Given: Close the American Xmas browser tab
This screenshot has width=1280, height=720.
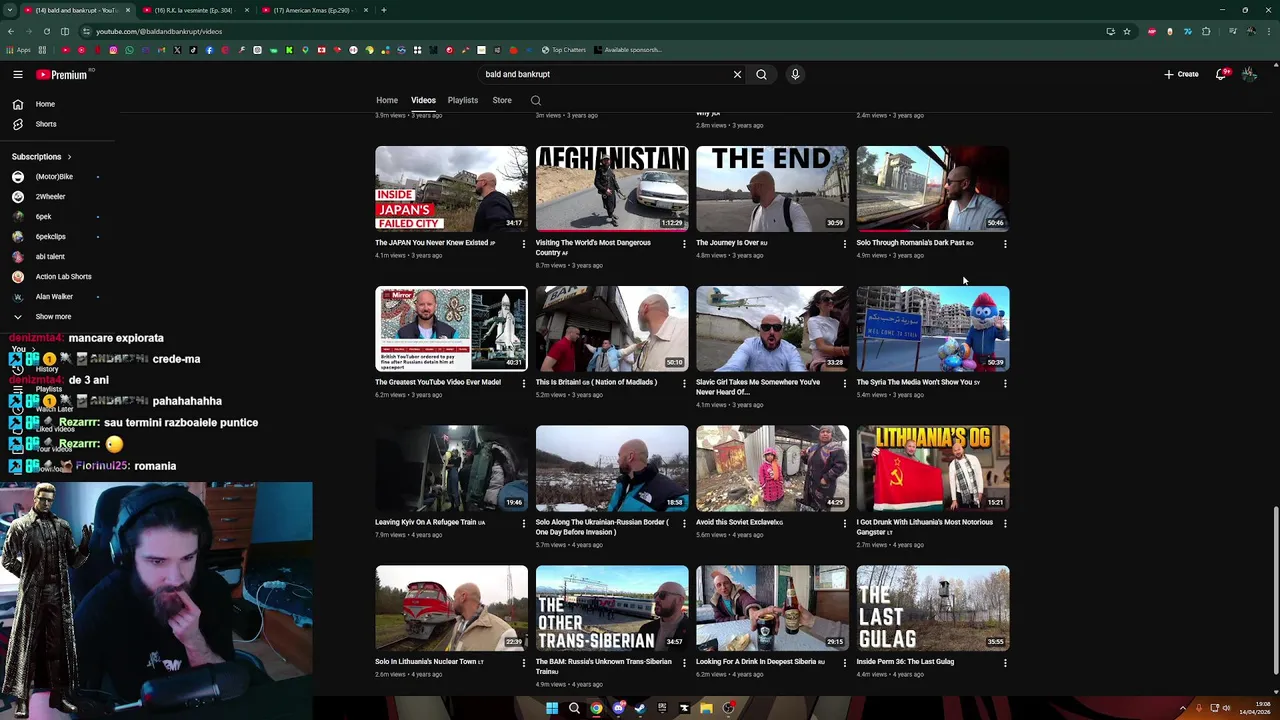Looking at the screenshot, I should [x=365, y=10].
